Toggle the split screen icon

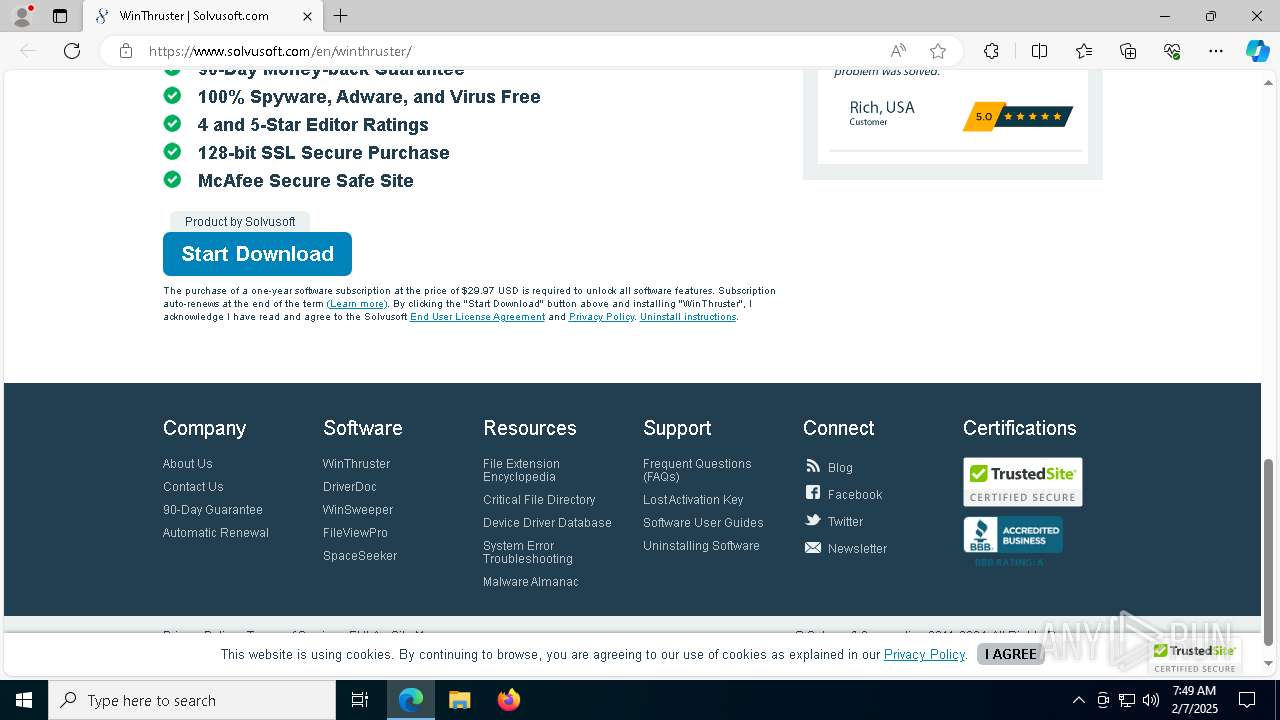click(x=1039, y=51)
